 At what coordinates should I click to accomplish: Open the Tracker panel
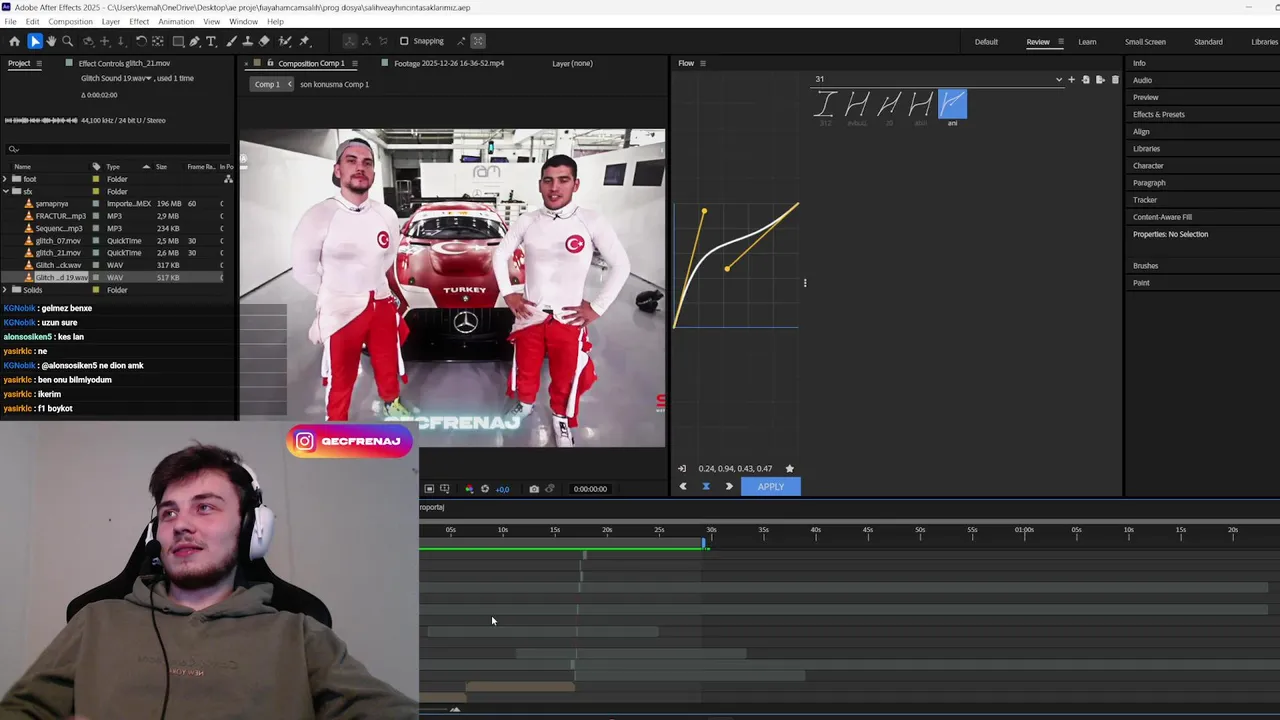(1145, 200)
